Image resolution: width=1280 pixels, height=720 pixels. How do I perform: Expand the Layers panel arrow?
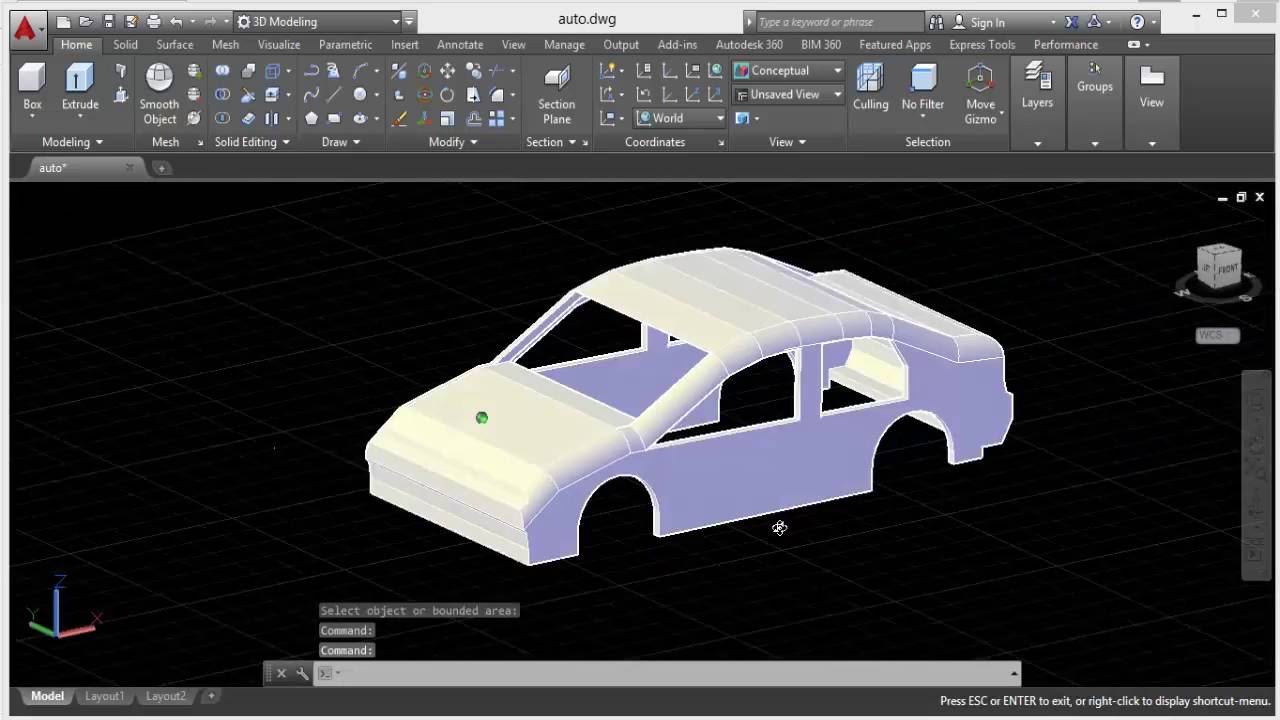tap(1037, 143)
